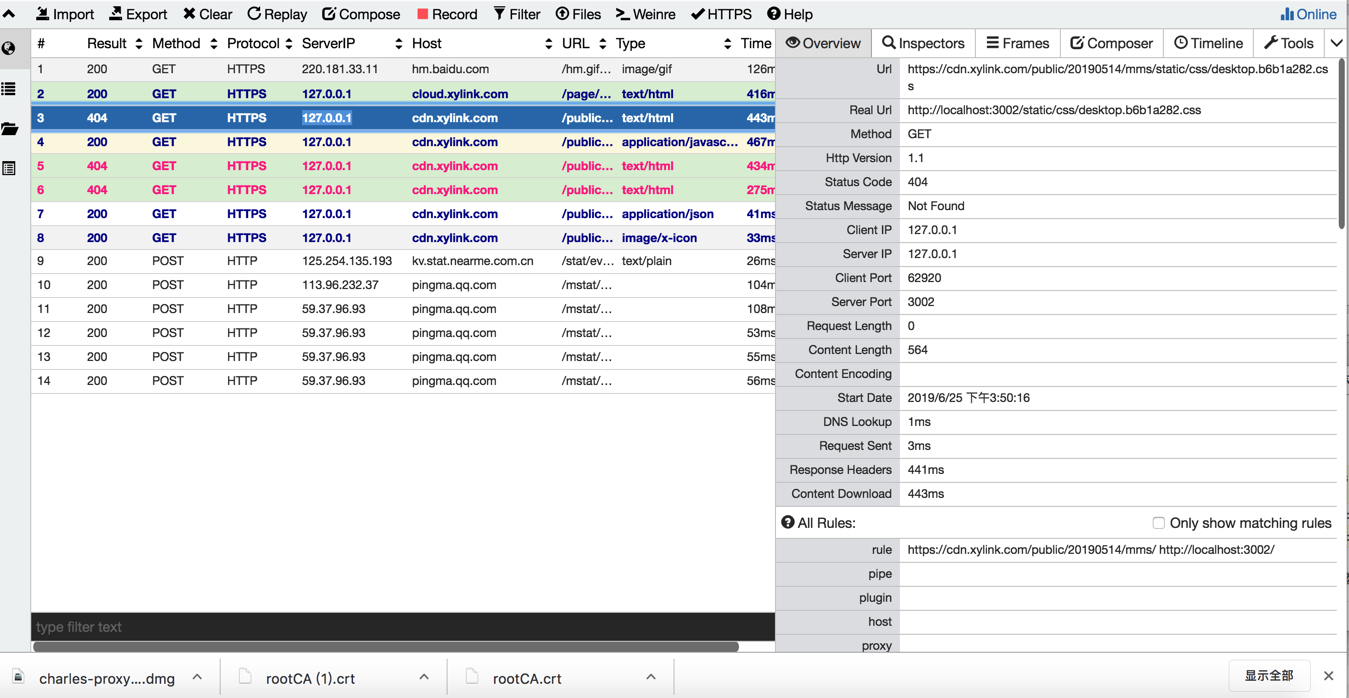This screenshot has width=1349, height=698.
Task: Open the rootCA.crt download item
Action: pos(515,678)
